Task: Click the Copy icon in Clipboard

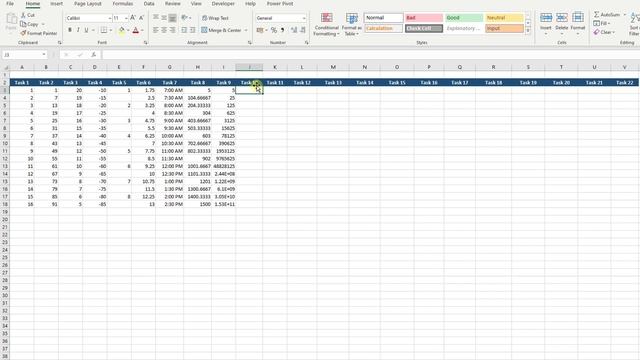Action: pos(23,24)
